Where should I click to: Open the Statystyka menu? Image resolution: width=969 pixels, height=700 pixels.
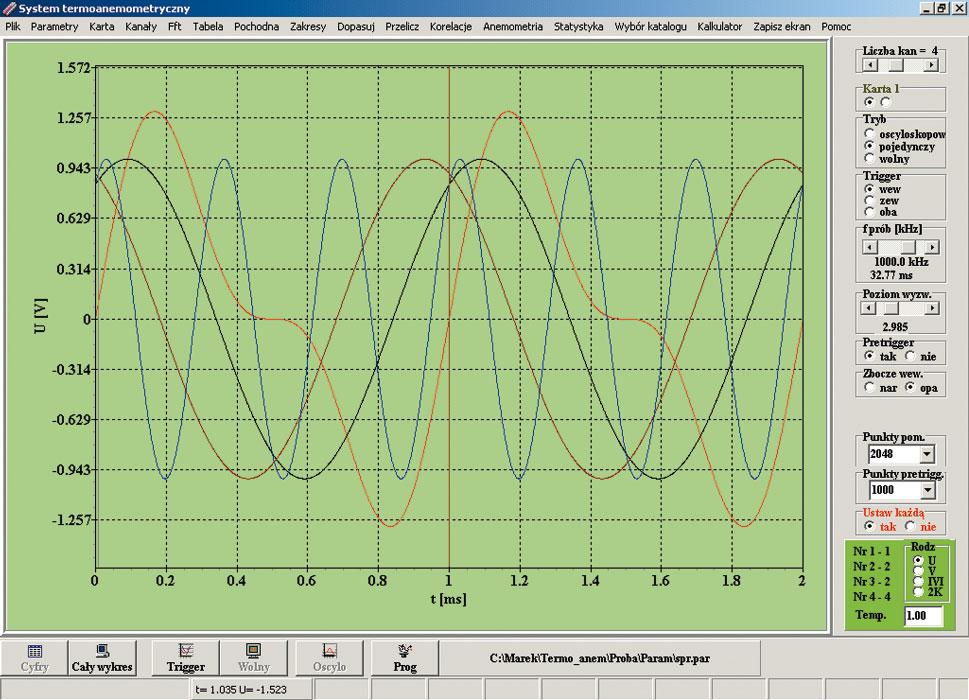578,27
